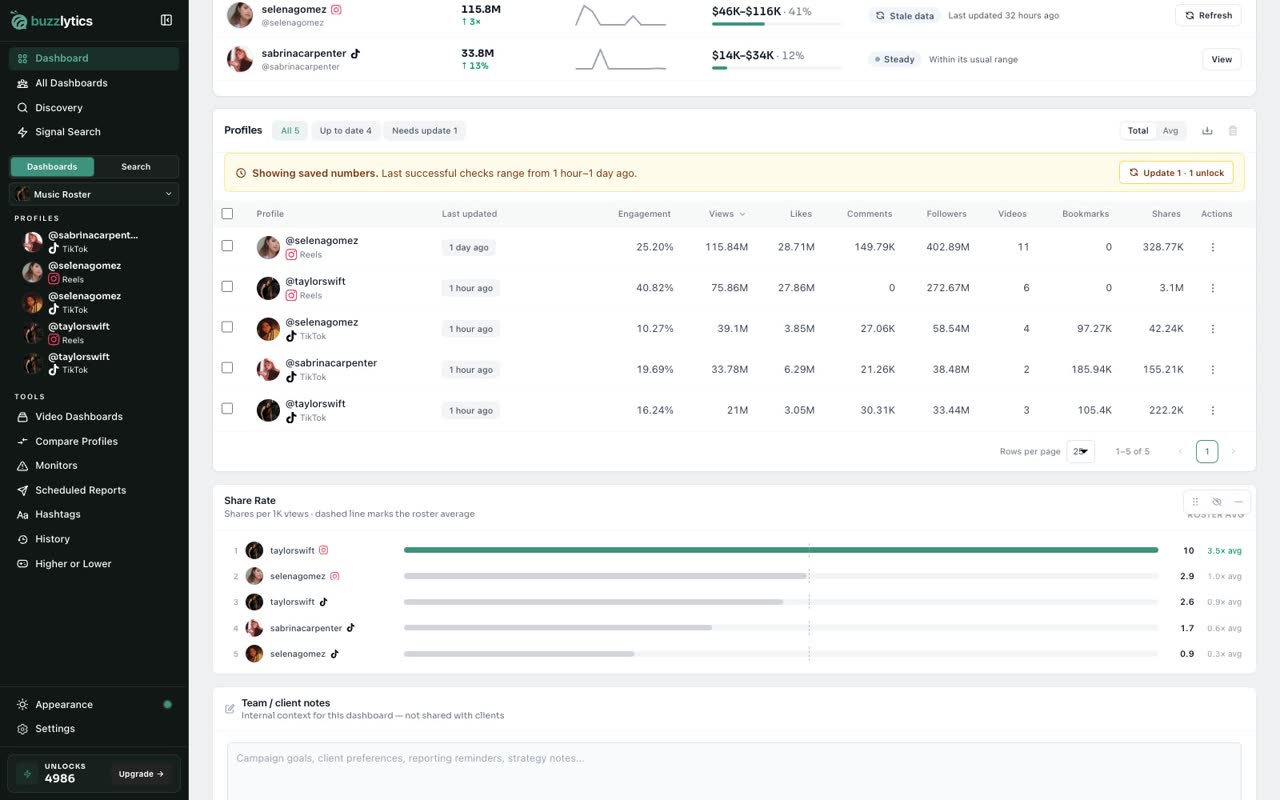Click the Team / client notes edit icon
The image size is (1280, 800).
[230, 709]
